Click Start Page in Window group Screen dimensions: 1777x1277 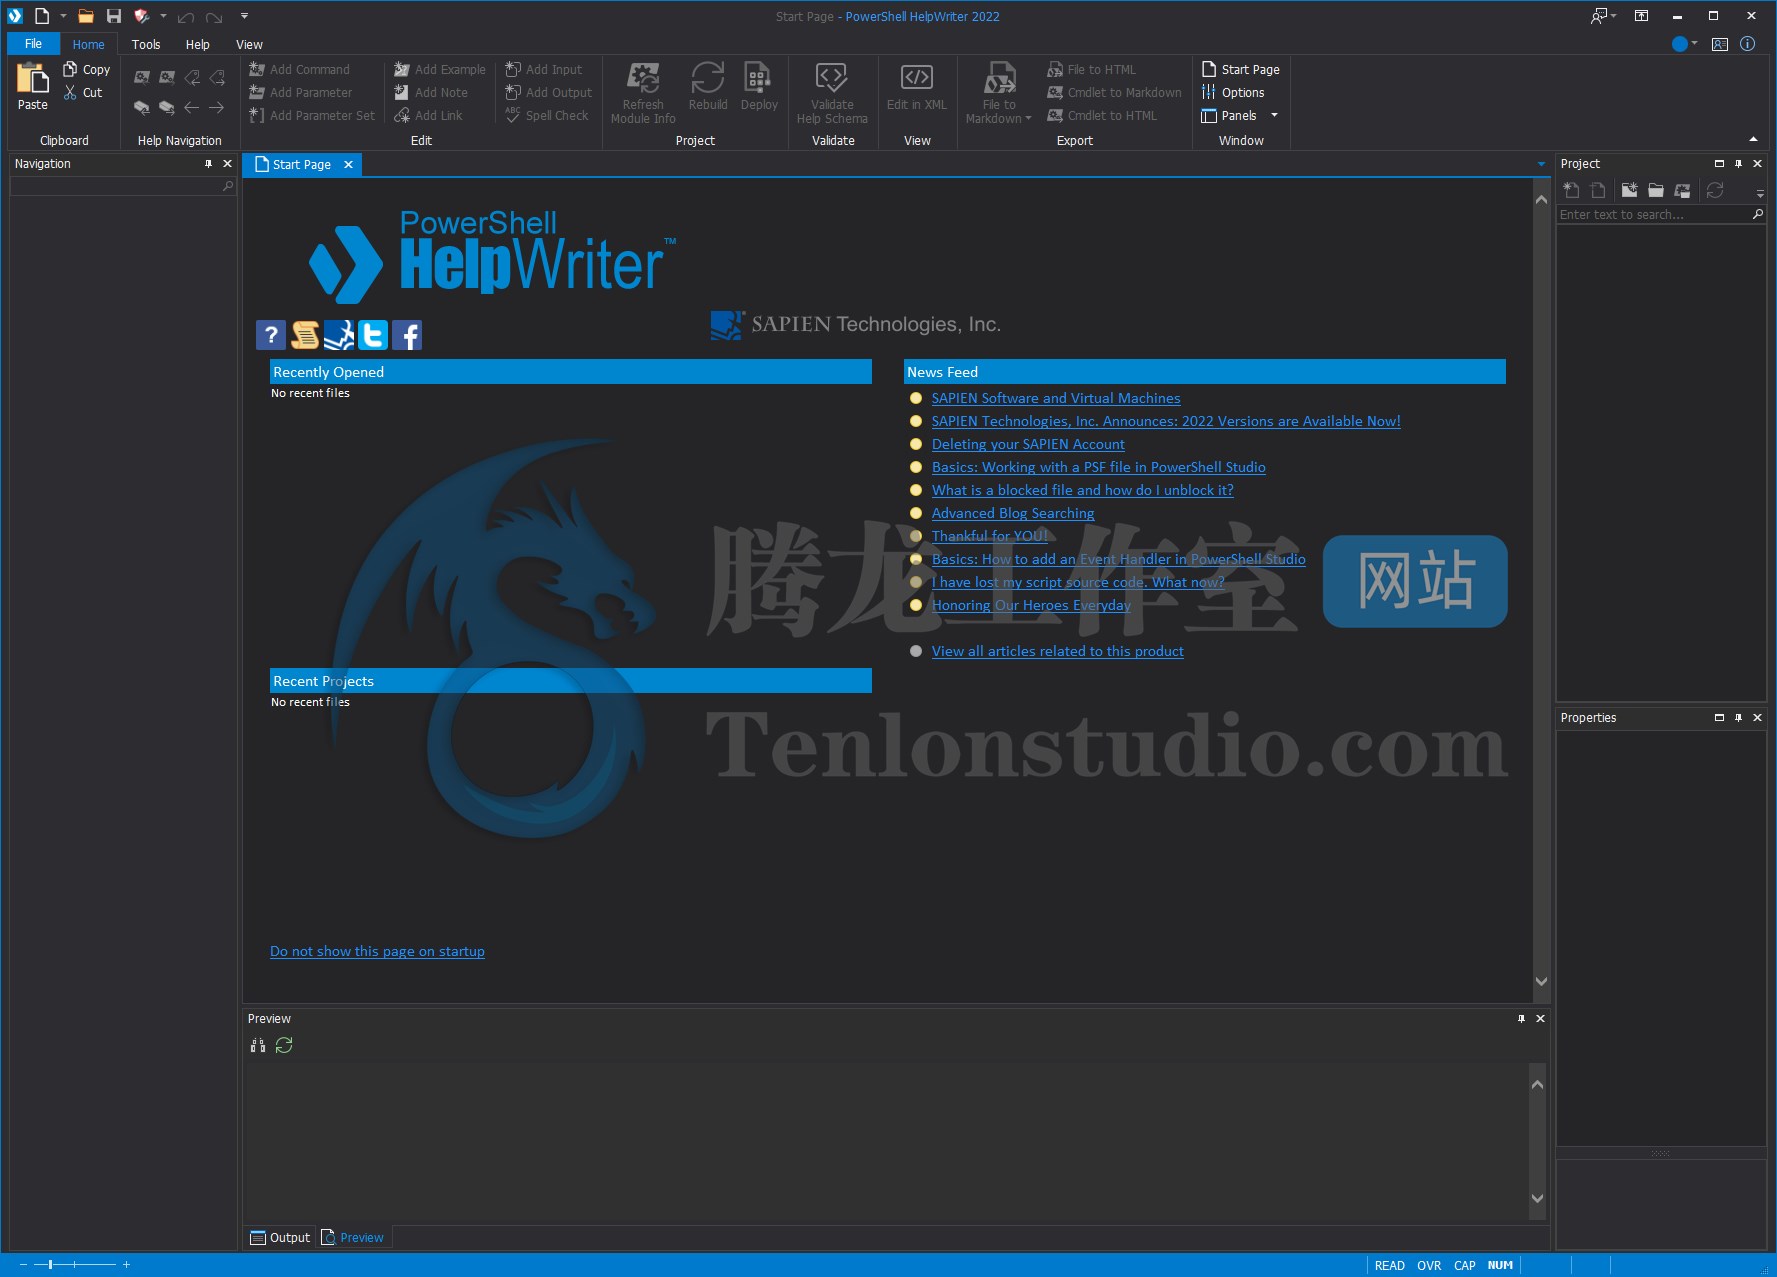coord(1240,69)
